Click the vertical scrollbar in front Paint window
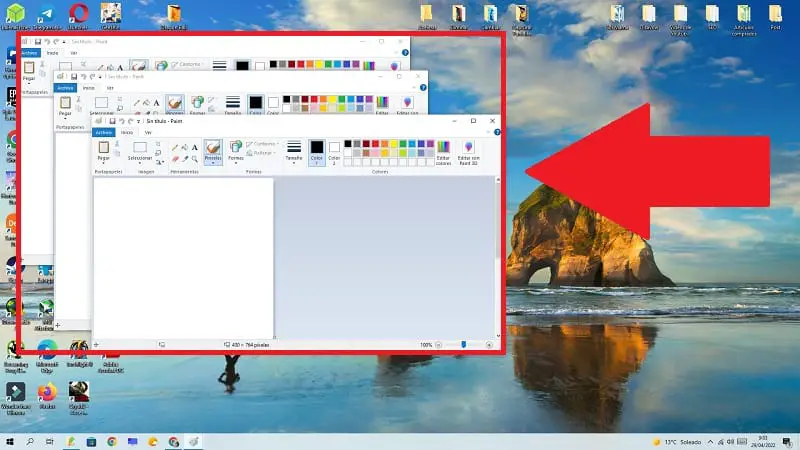 (x=498, y=258)
